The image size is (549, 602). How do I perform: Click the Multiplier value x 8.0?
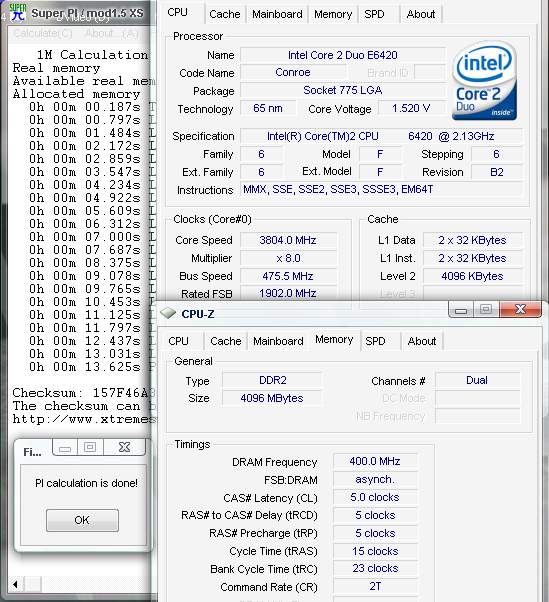click(288, 258)
